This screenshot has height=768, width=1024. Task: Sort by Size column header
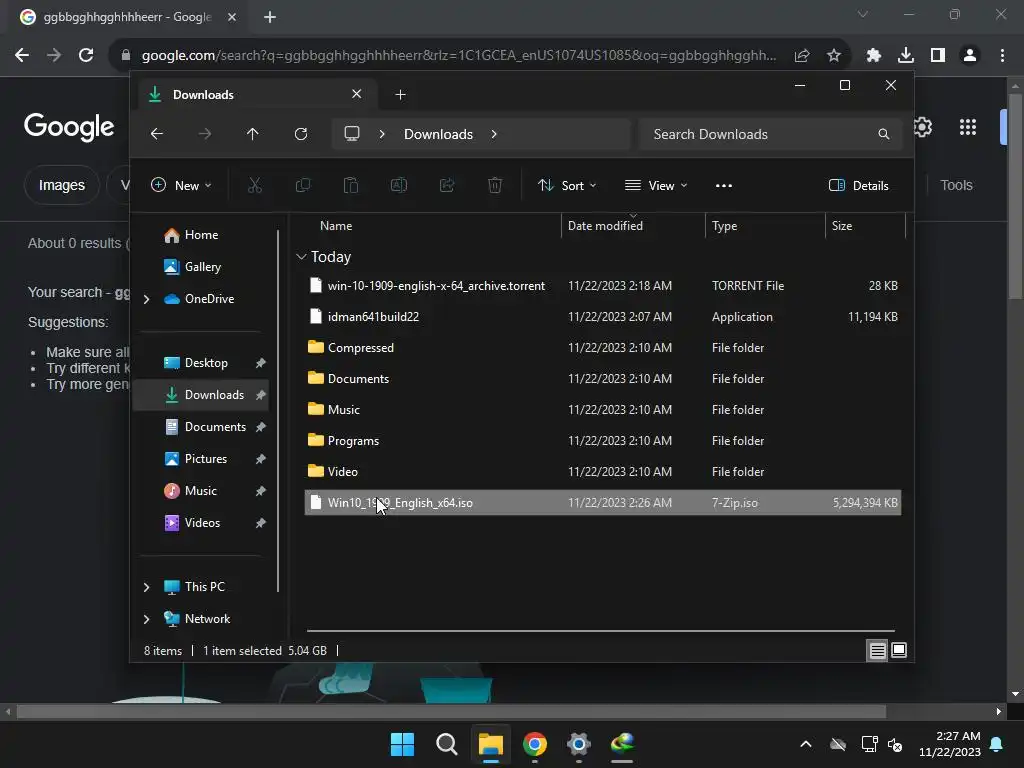865,226
